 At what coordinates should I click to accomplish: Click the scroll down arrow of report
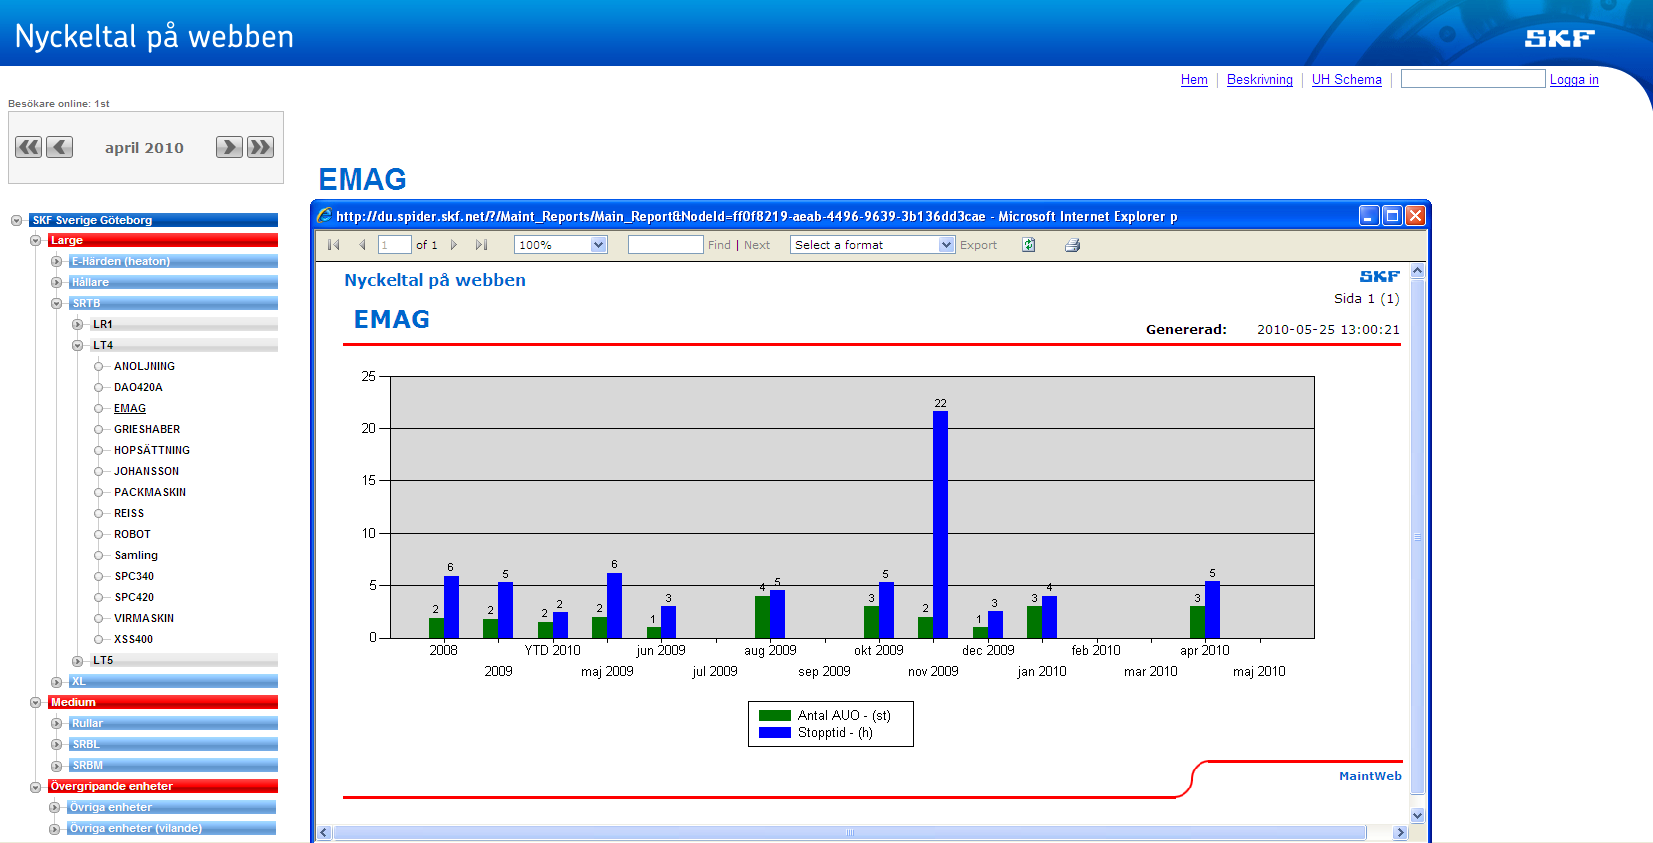pyautogui.click(x=1417, y=816)
